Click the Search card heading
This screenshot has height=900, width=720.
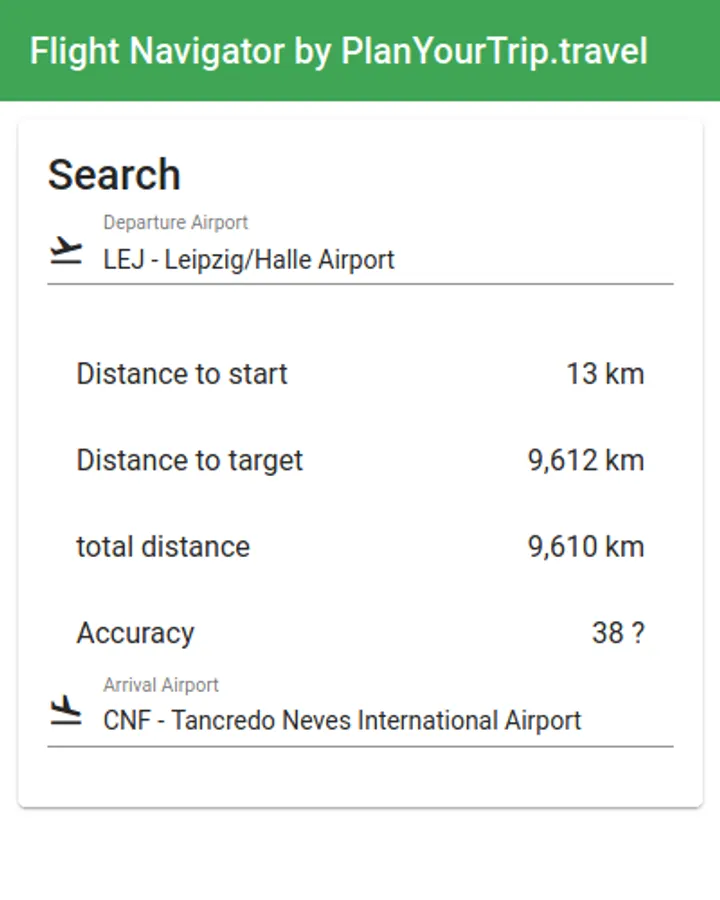(114, 175)
